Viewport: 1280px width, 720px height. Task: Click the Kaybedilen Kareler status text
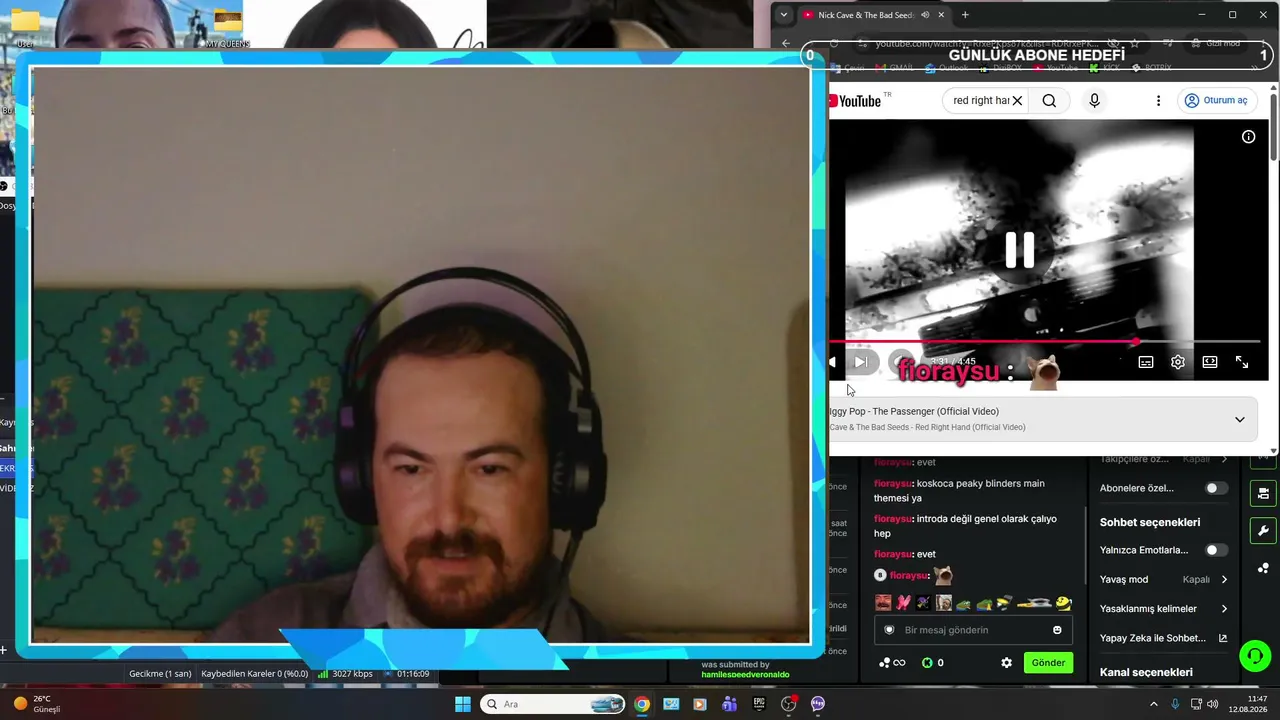tap(254, 674)
